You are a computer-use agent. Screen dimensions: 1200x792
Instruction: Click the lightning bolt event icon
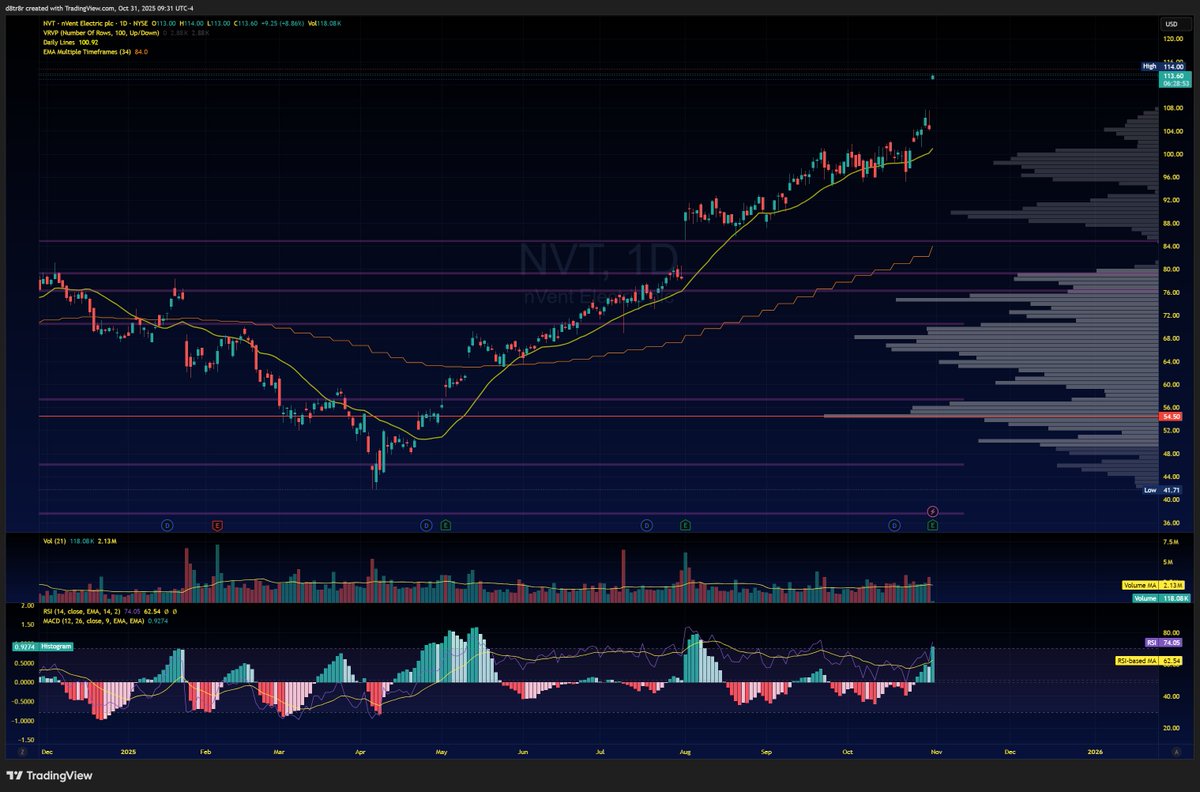tap(933, 511)
